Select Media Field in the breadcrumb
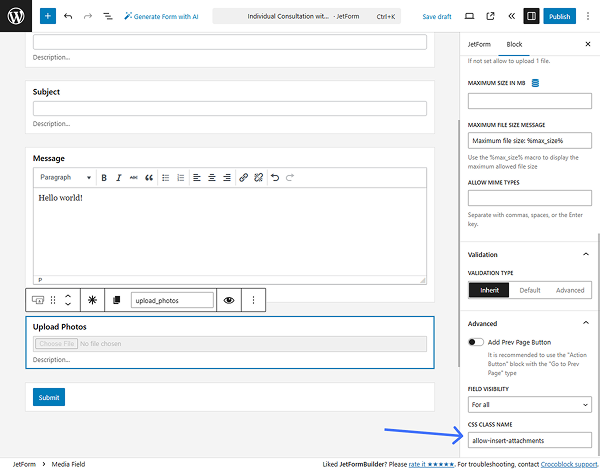The height and width of the screenshot is (470, 600). [68, 464]
